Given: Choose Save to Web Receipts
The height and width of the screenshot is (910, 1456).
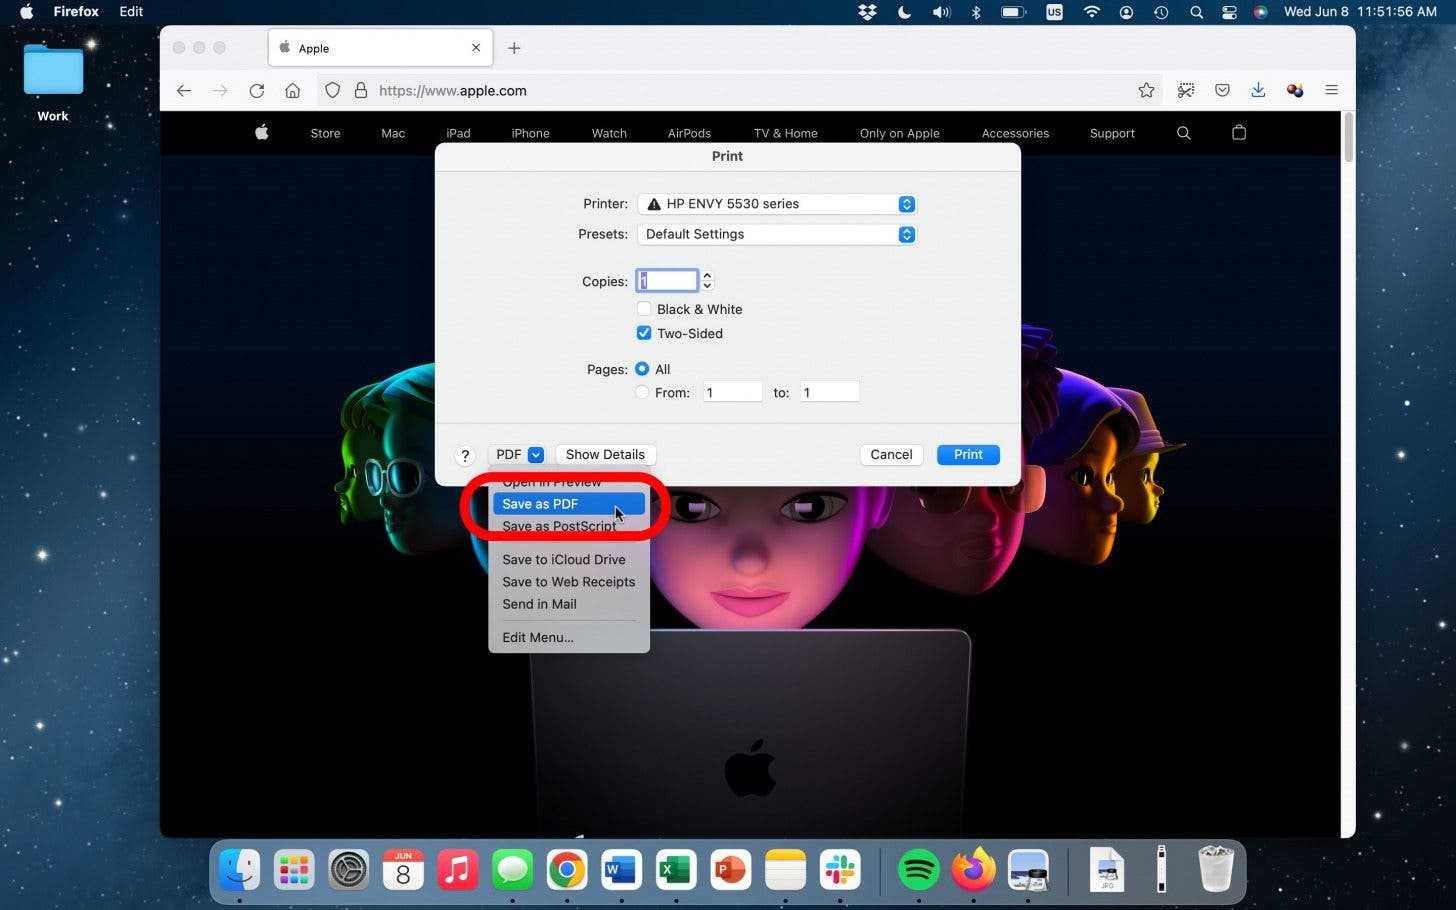Looking at the screenshot, I should click(569, 582).
